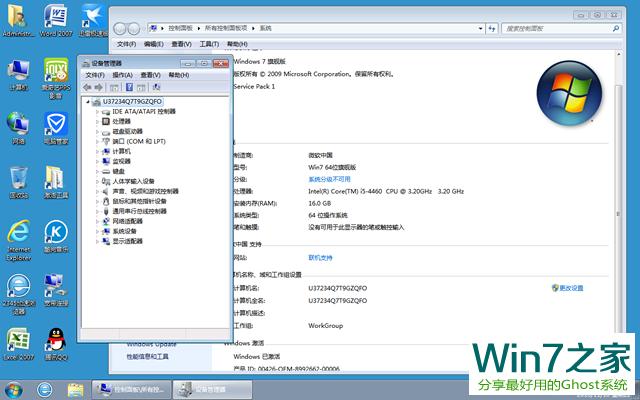Expand the 网络适配器 network adapters node
This screenshot has height=400, width=640.
[97, 221]
